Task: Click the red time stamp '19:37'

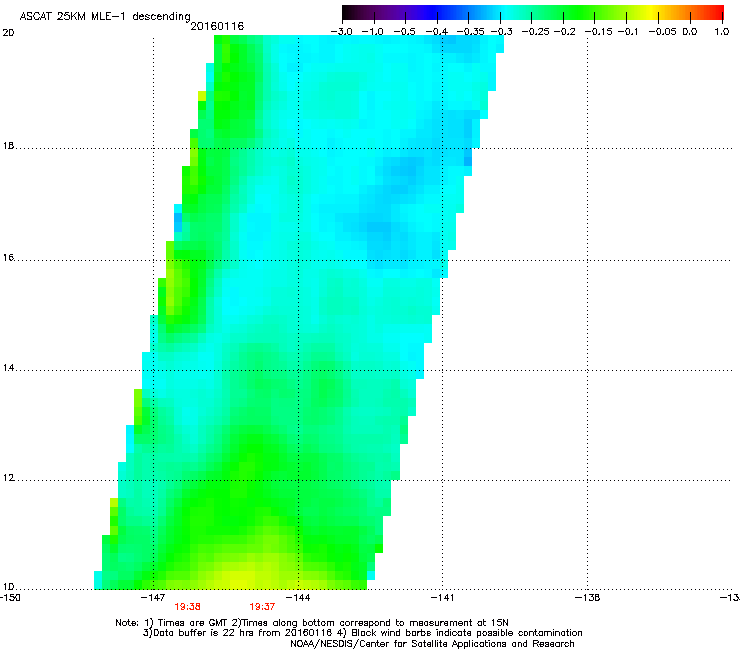Action: point(262,607)
